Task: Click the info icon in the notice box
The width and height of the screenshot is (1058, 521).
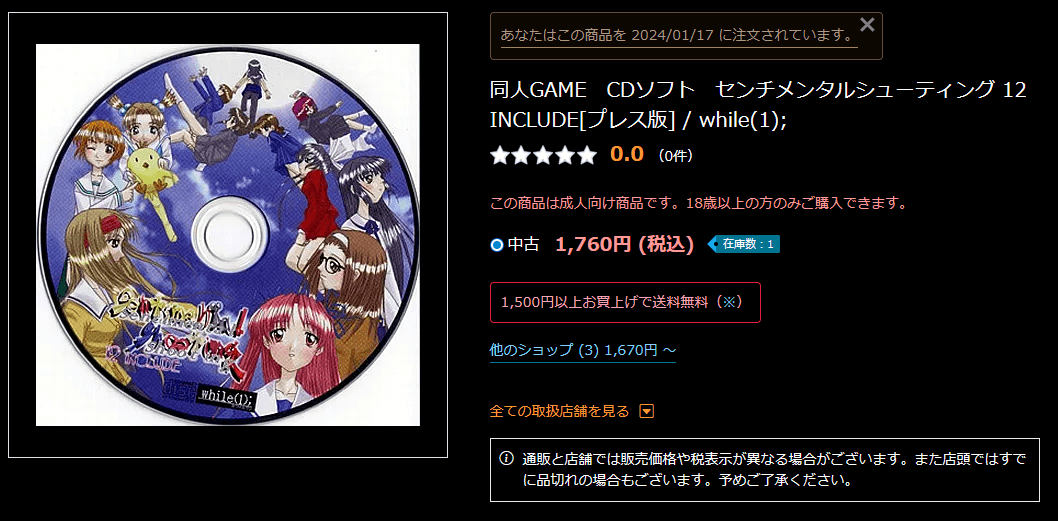Action: [506, 459]
